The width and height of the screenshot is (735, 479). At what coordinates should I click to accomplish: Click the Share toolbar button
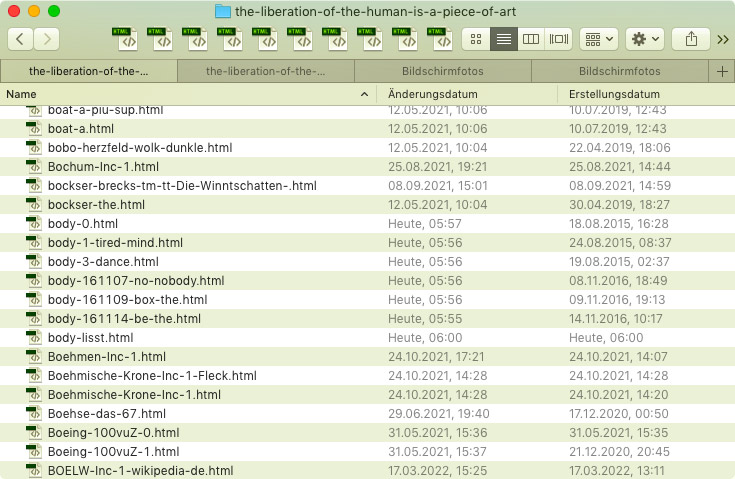[x=691, y=39]
